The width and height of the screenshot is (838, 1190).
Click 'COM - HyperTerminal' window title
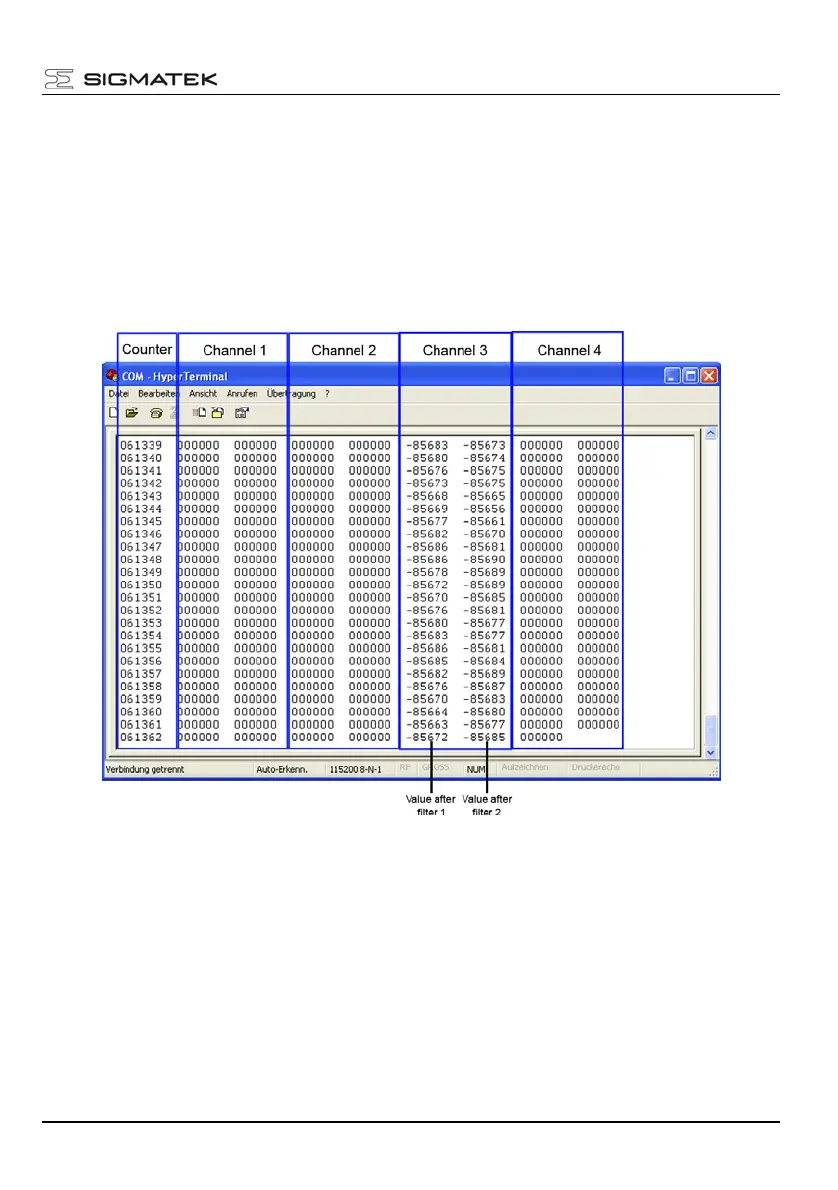coord(175,376)
